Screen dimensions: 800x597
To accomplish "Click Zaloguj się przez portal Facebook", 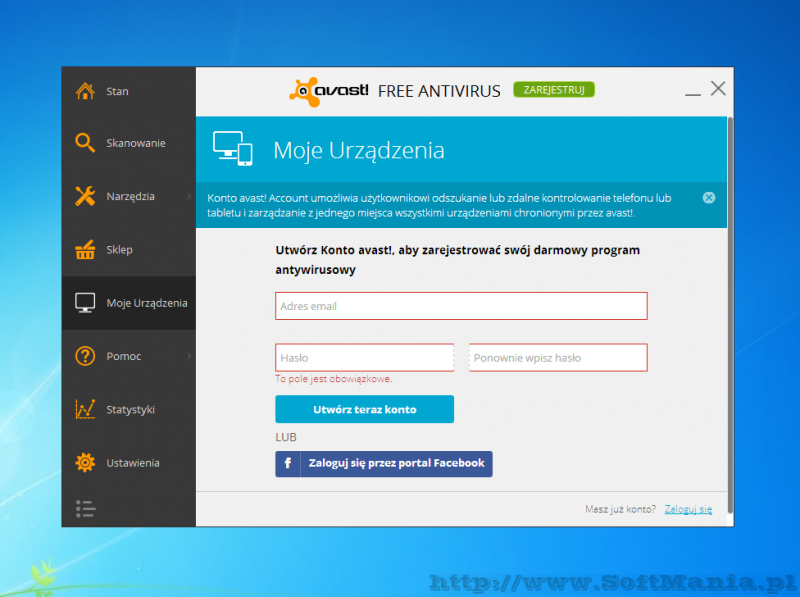I will click(384, 463).
